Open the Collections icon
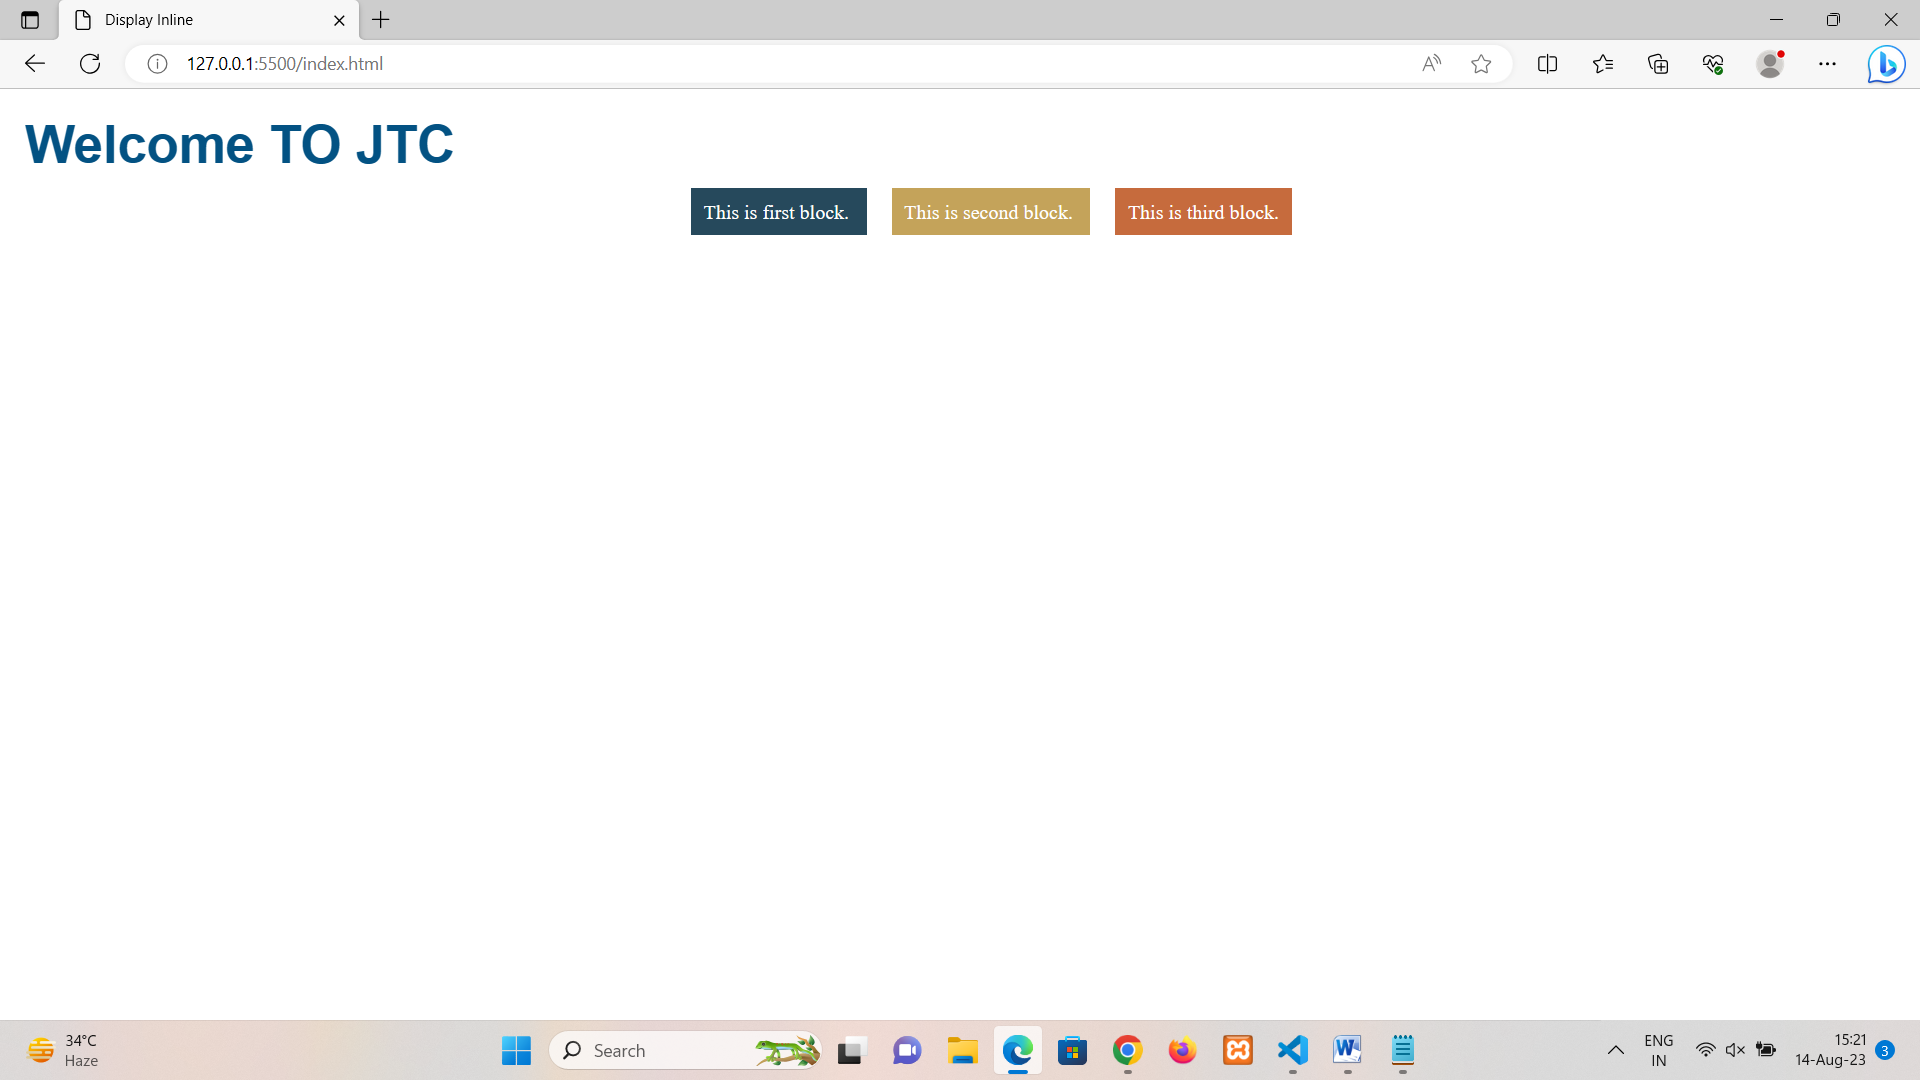Viewport: 1920px width, 1080px height. tap(1658, 64)
